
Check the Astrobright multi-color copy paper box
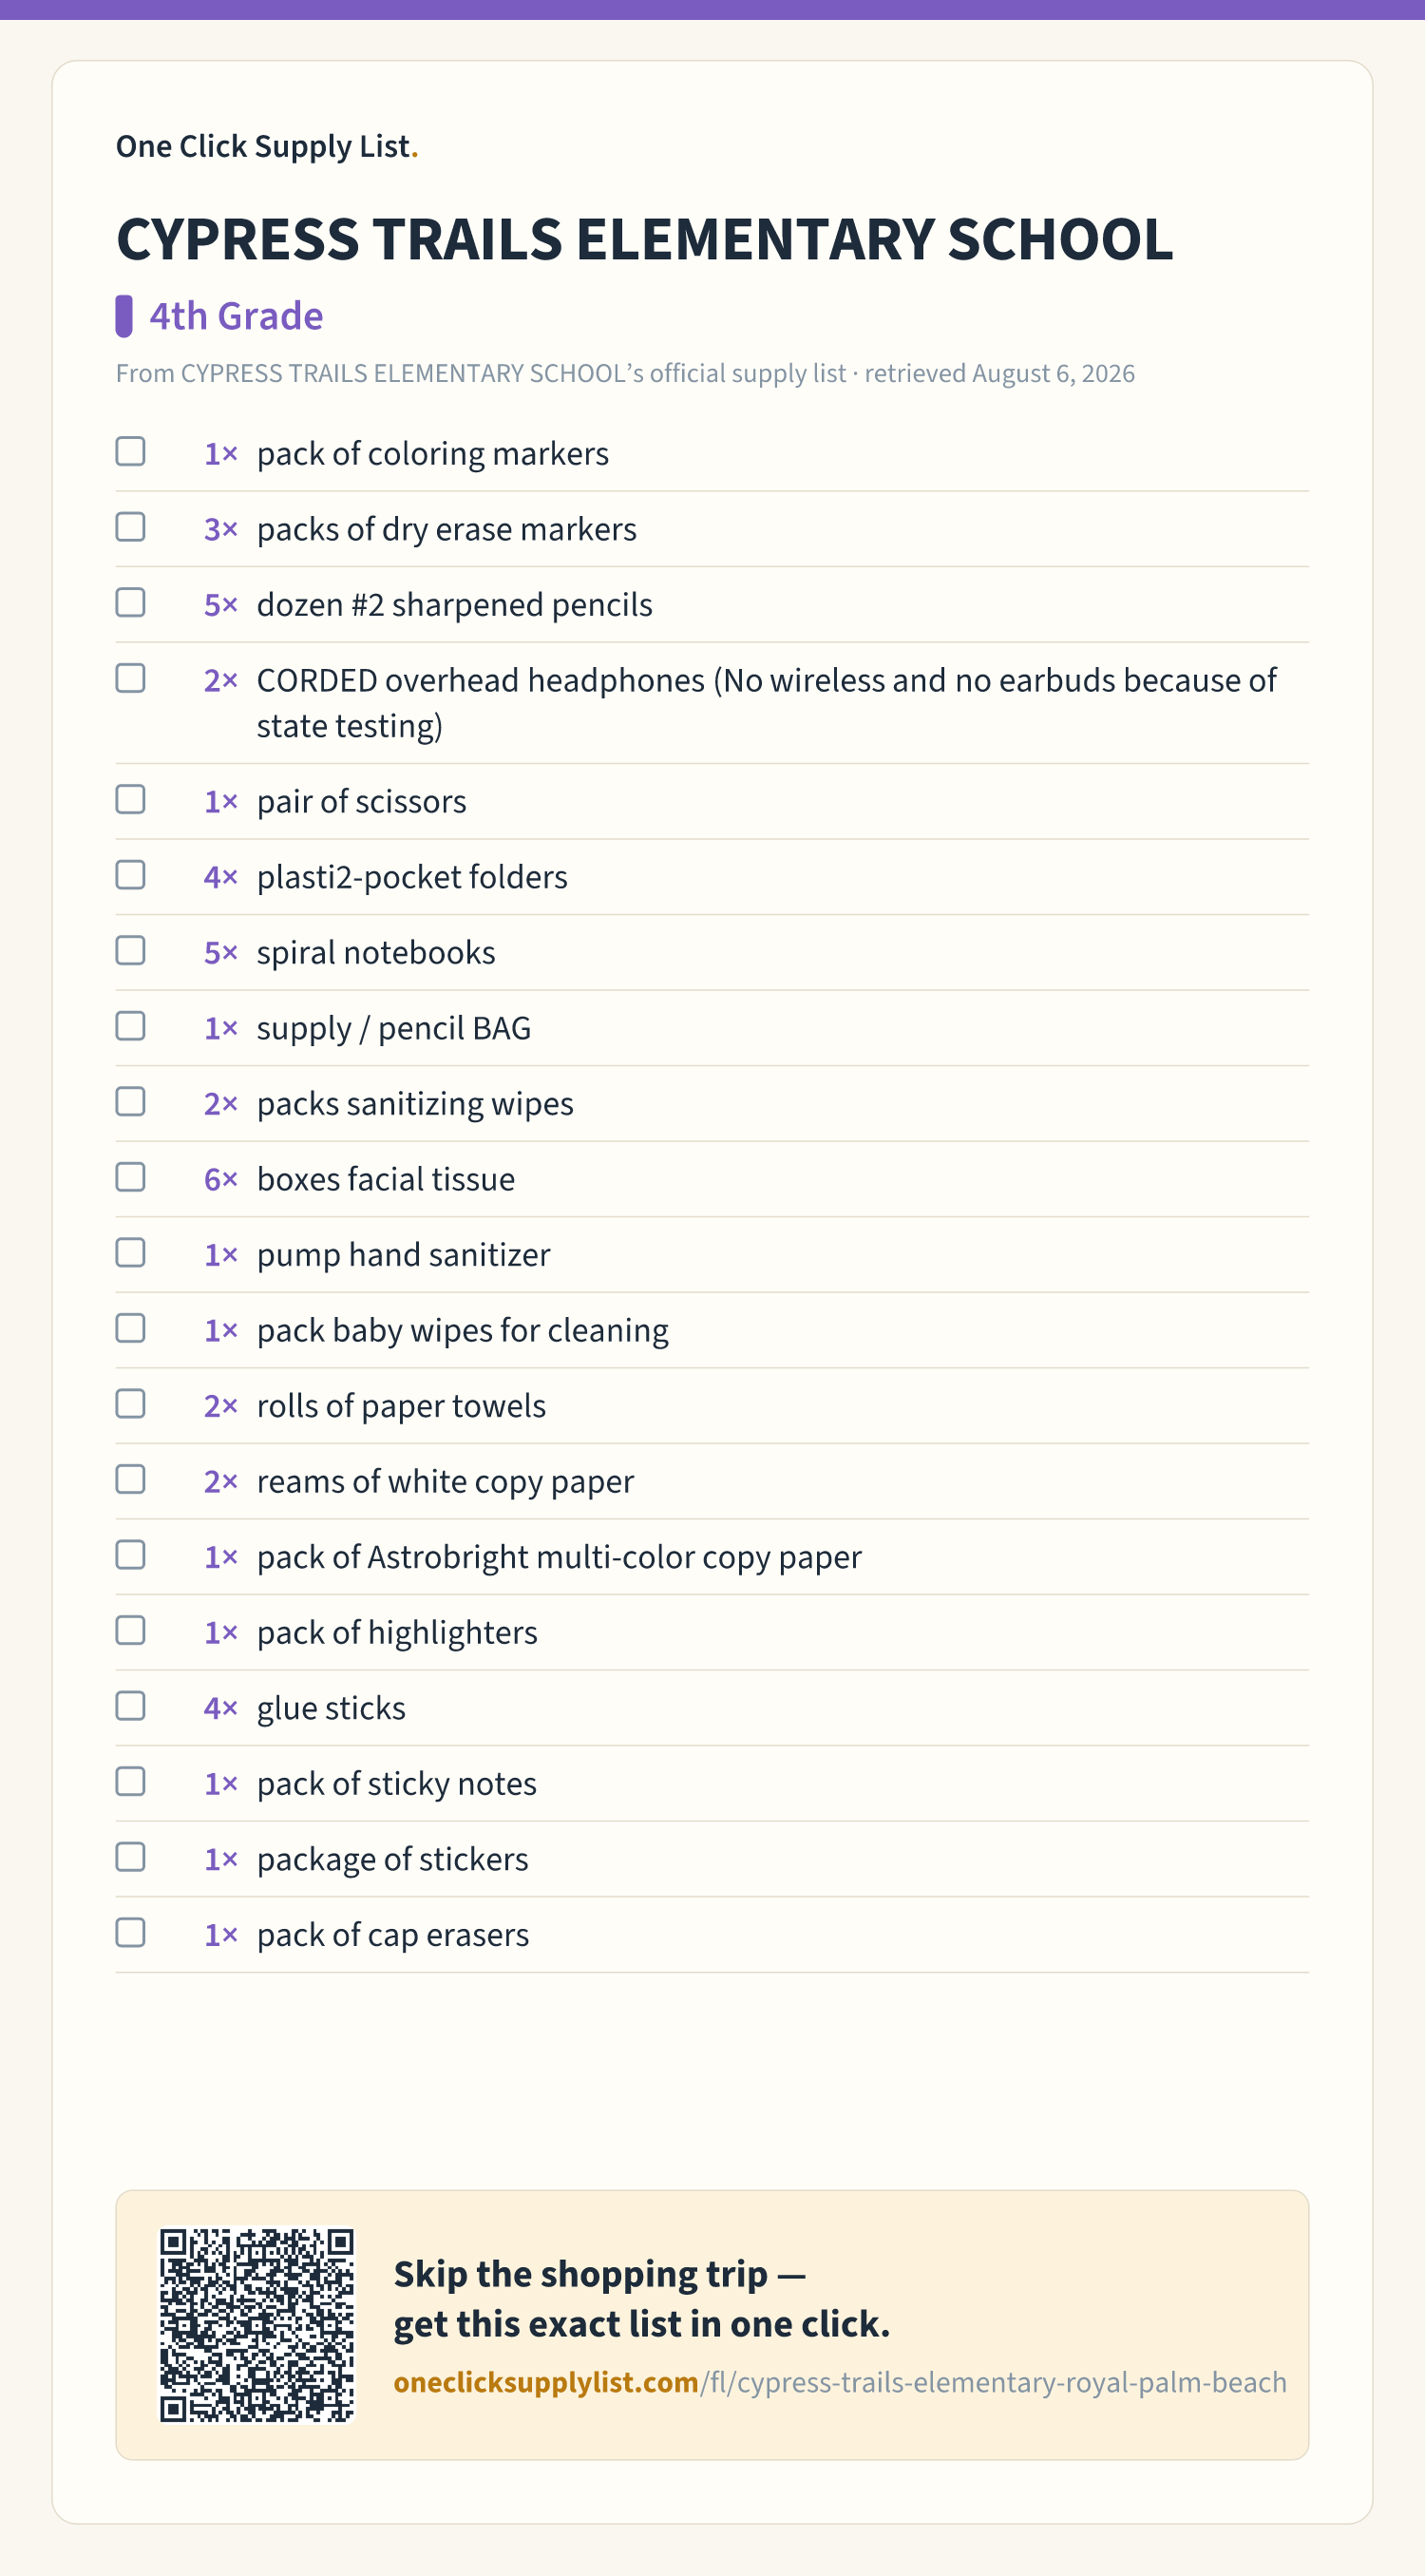130,1555
